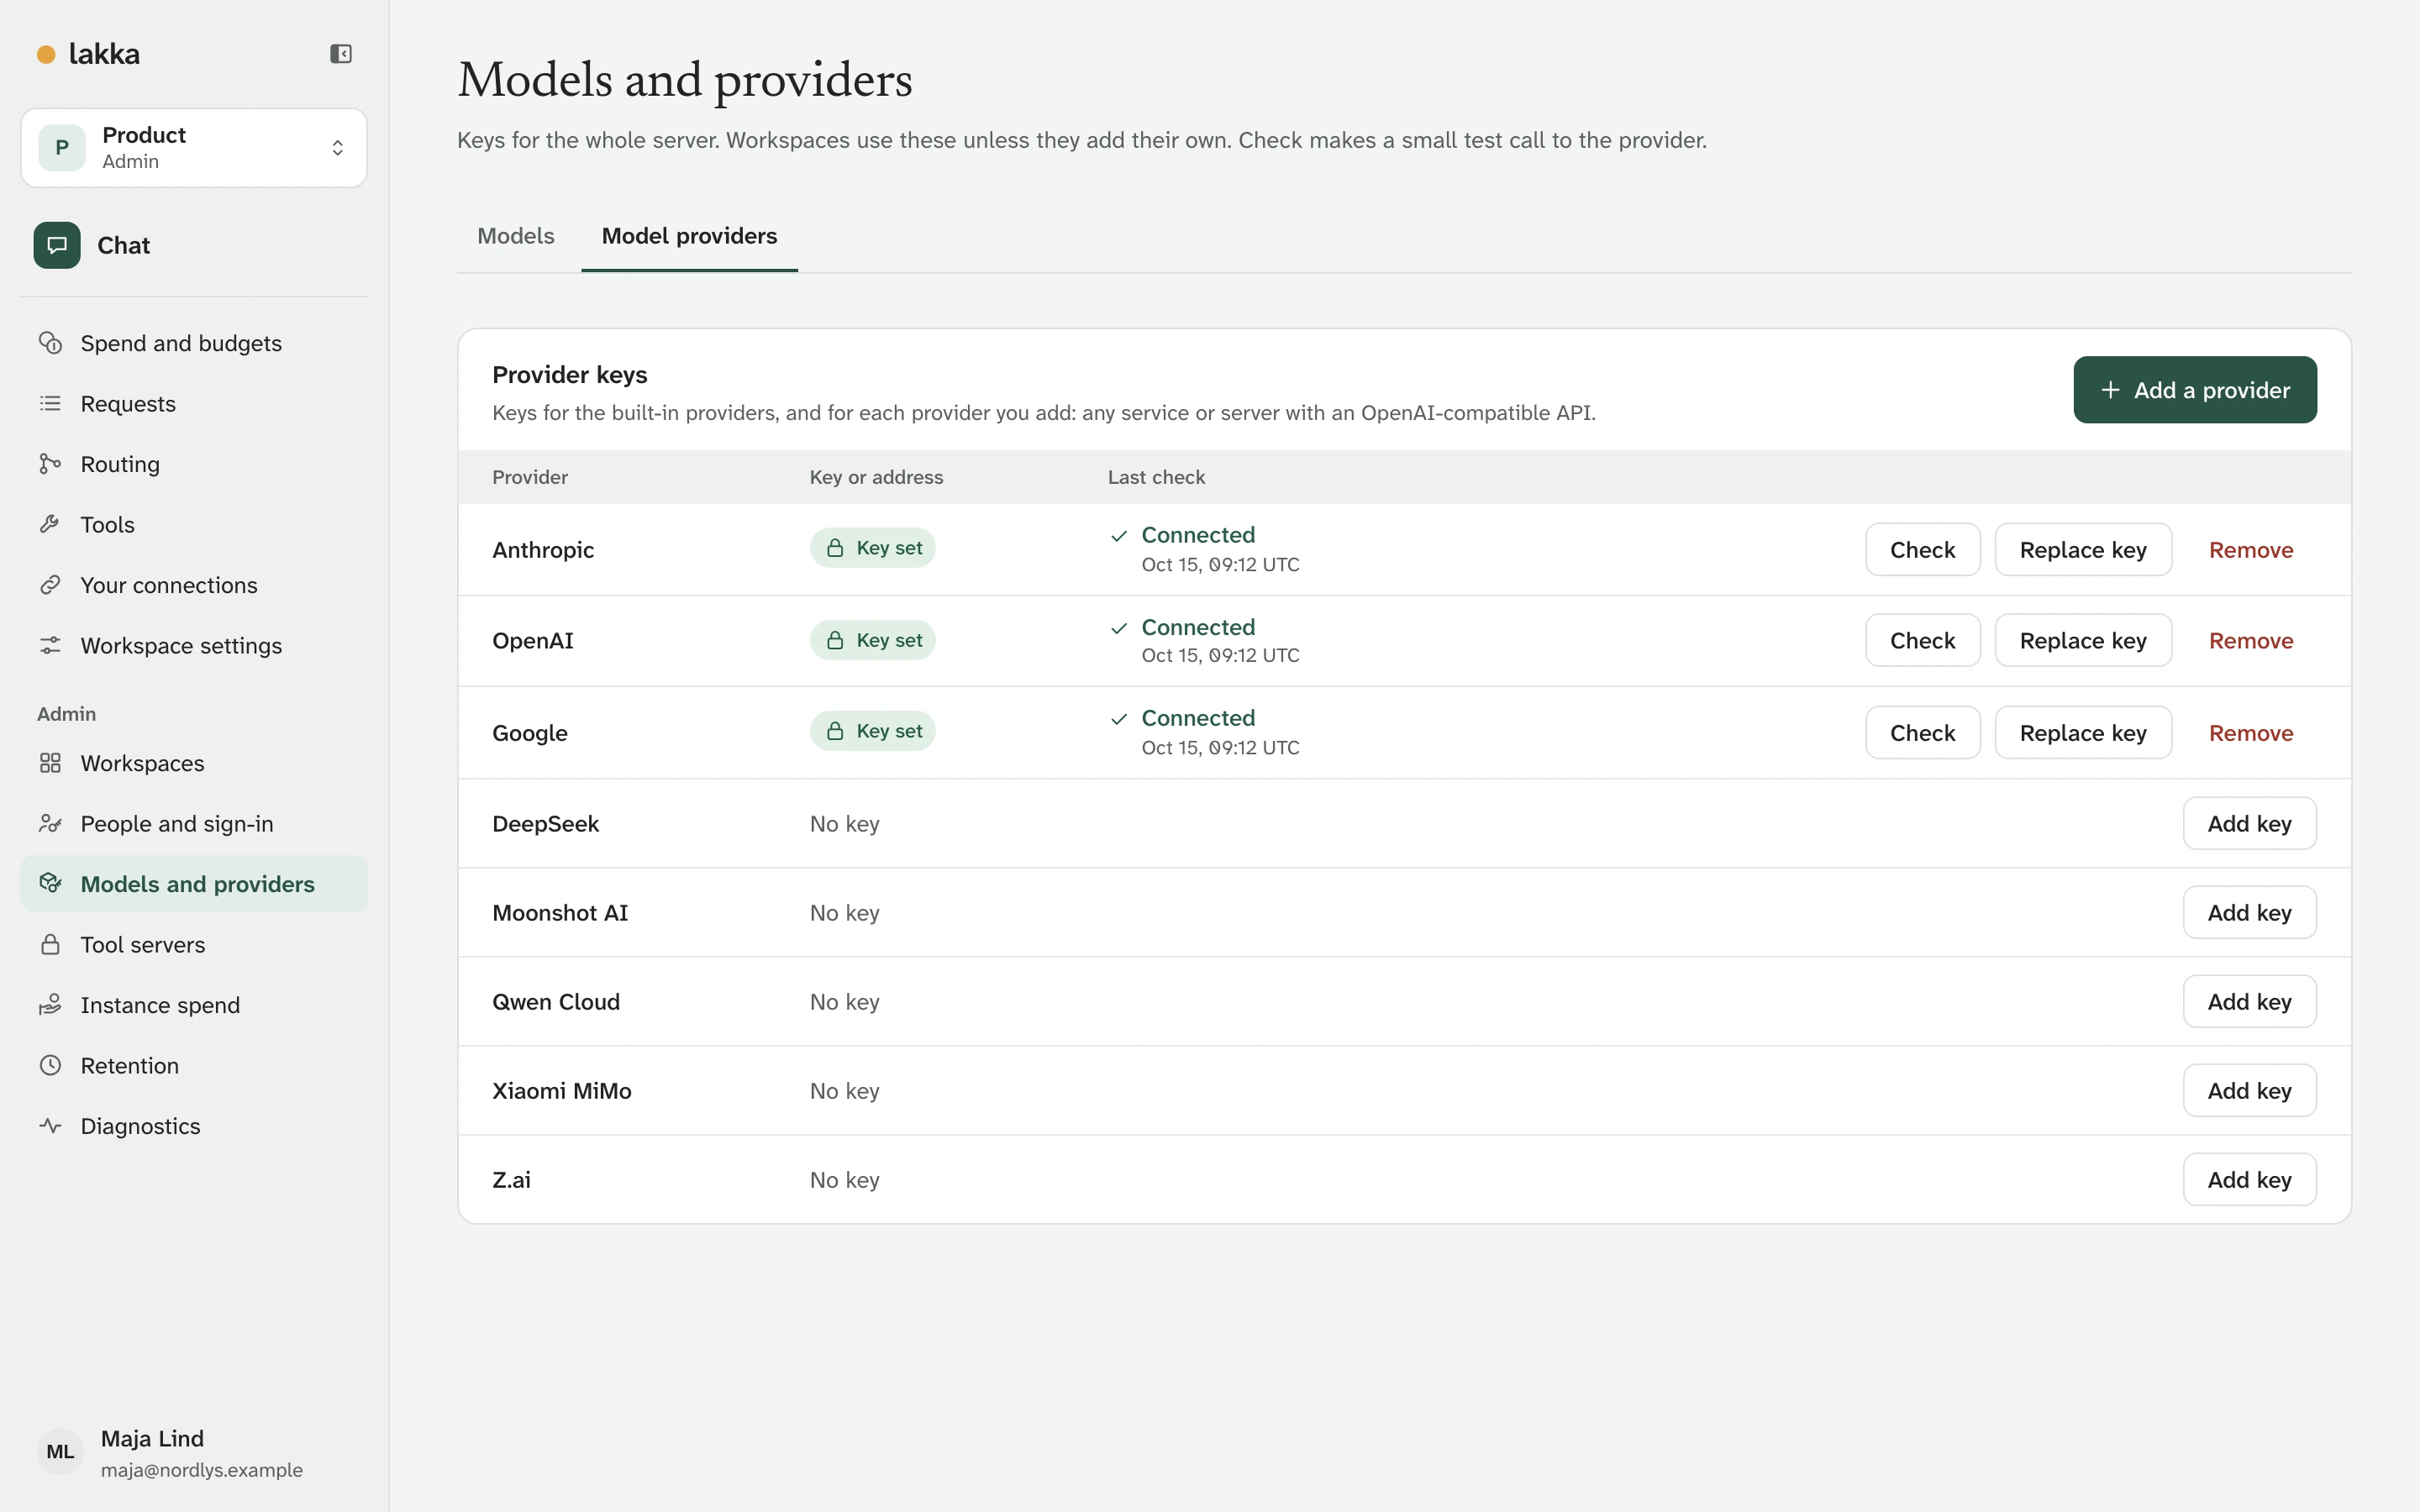The image size is (2420, 1512).
Task: Add key for Qwen Cloud
Action: (x=2249, y=1002)
